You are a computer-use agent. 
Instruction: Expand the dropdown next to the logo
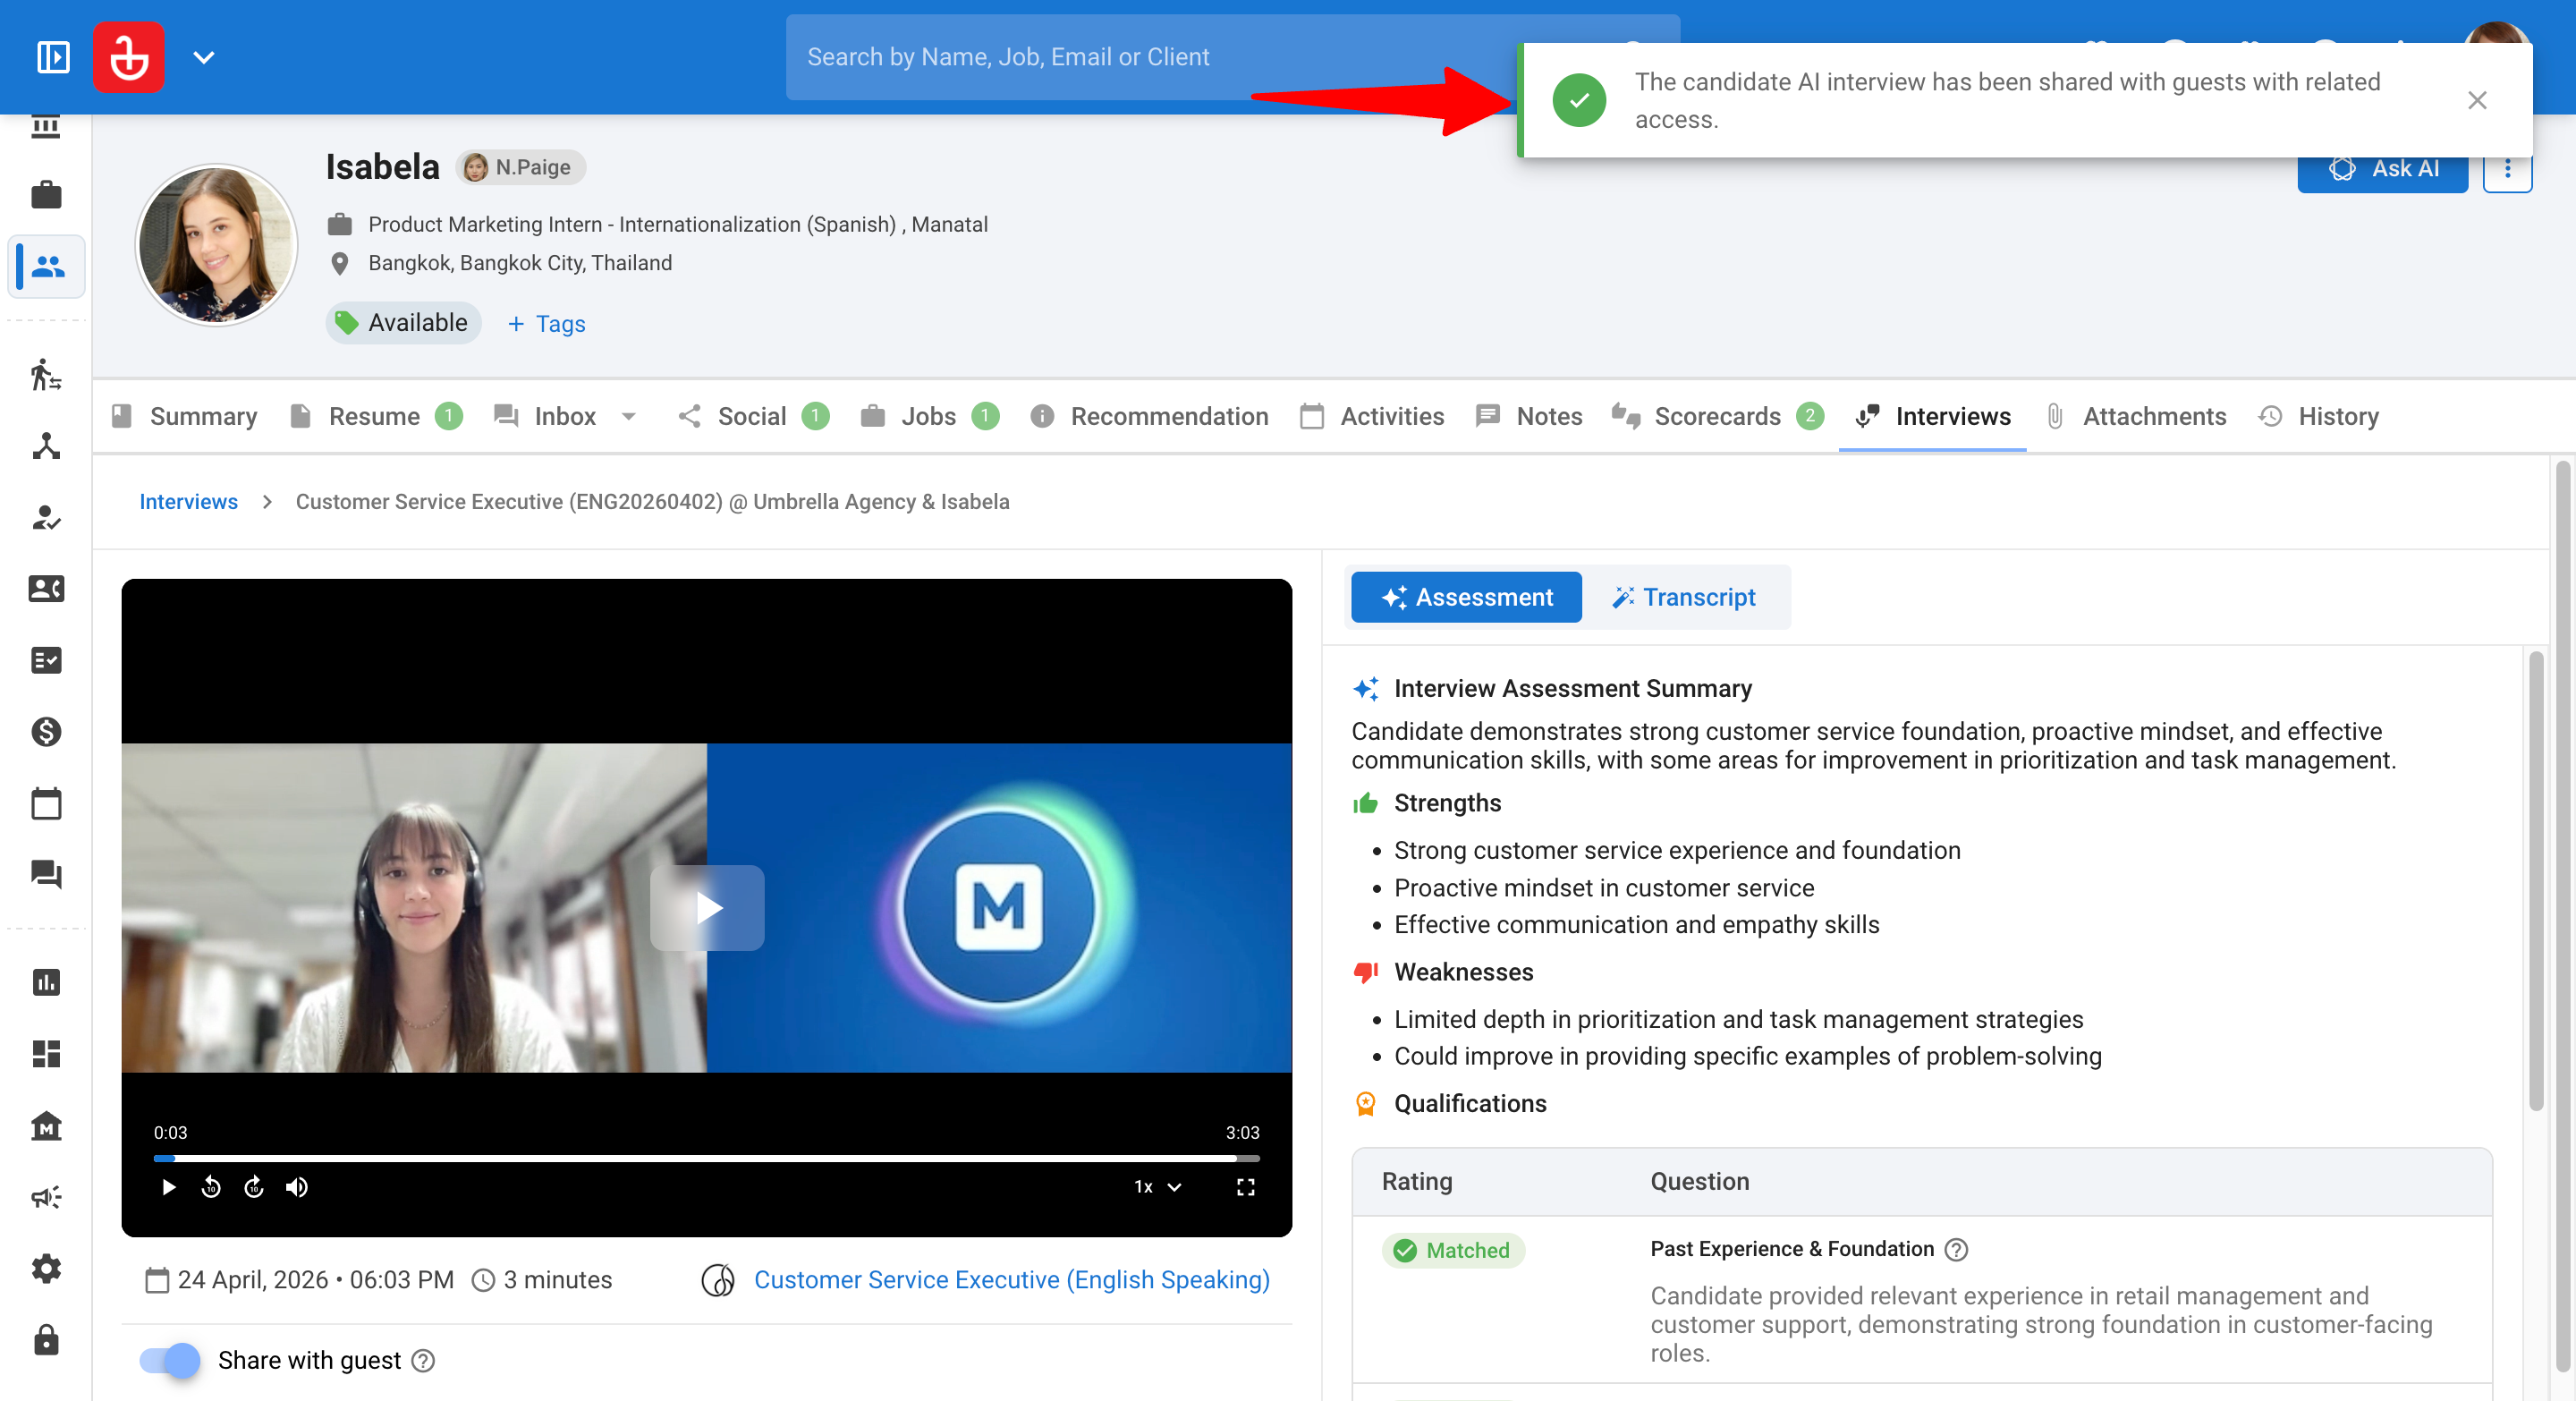pyautogui.click(x=204, y=57)
